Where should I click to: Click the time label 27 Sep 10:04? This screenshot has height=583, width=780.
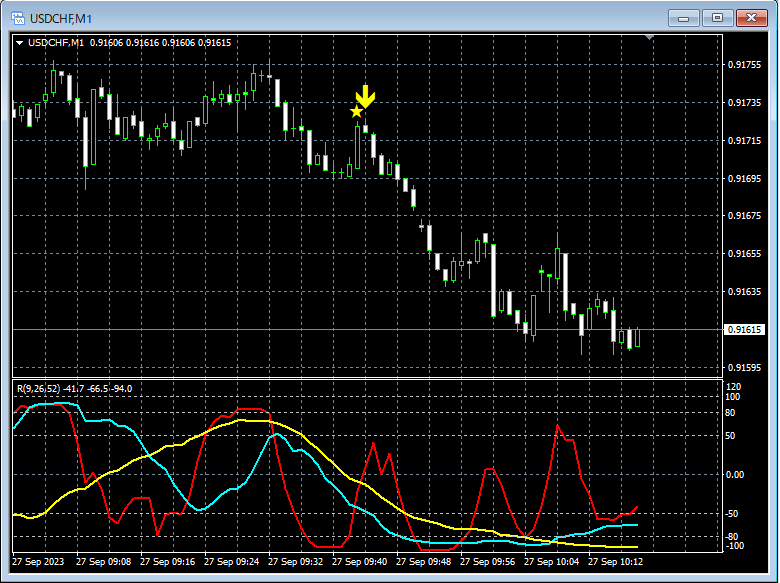coord(552,562)
